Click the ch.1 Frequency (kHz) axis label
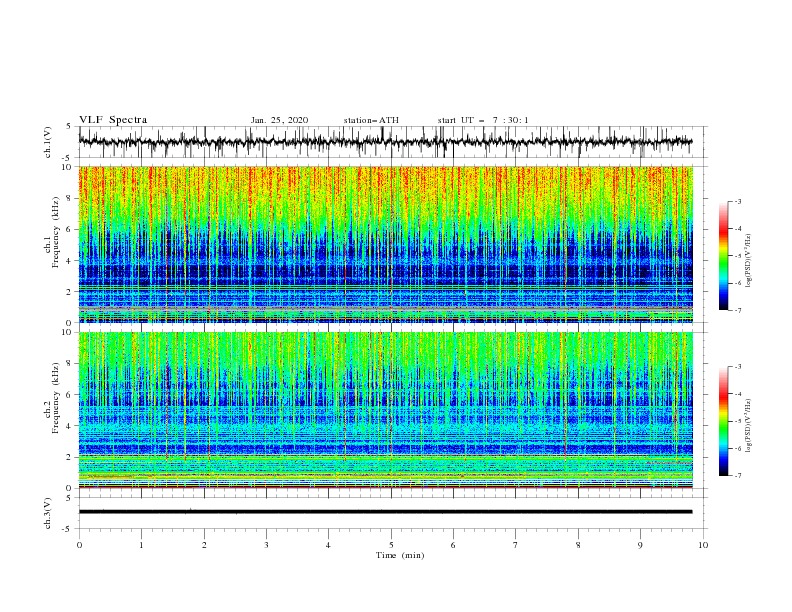 [52, 233]
